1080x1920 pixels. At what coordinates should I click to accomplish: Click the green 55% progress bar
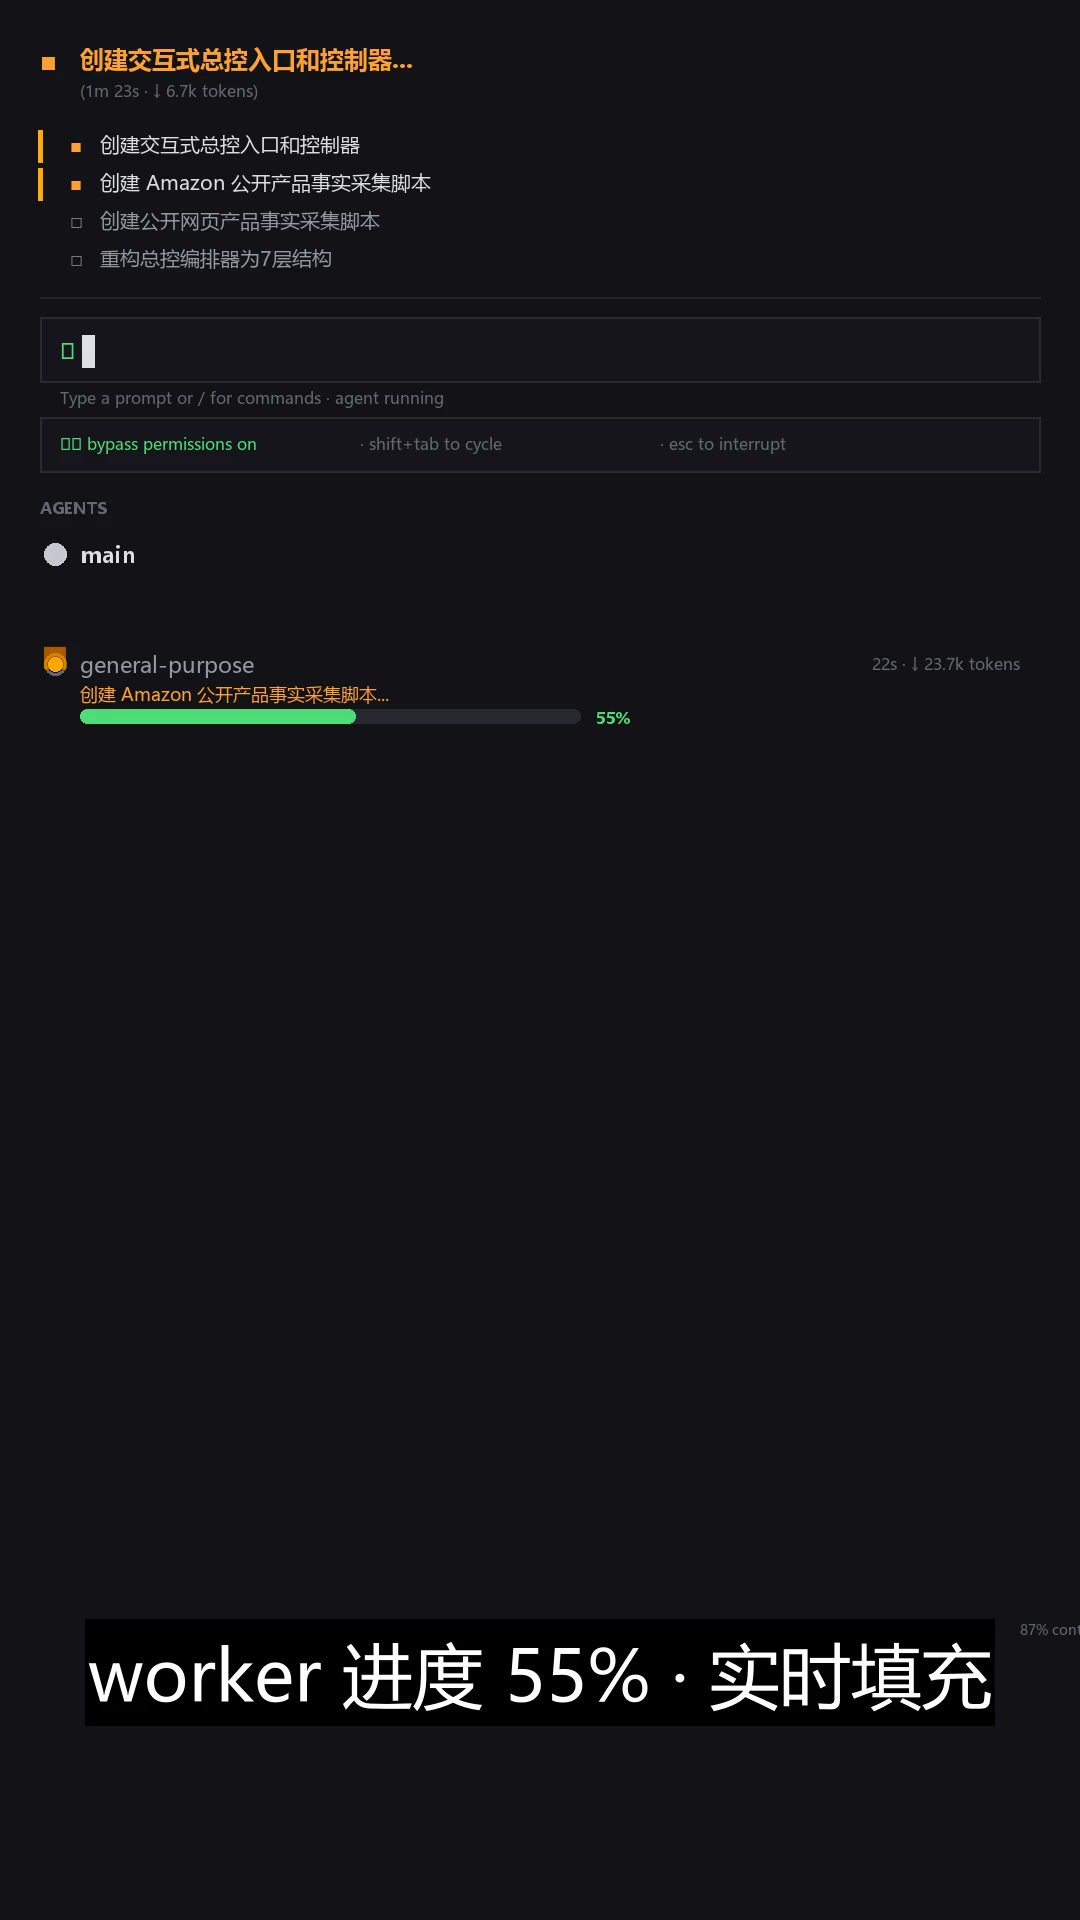218,717
